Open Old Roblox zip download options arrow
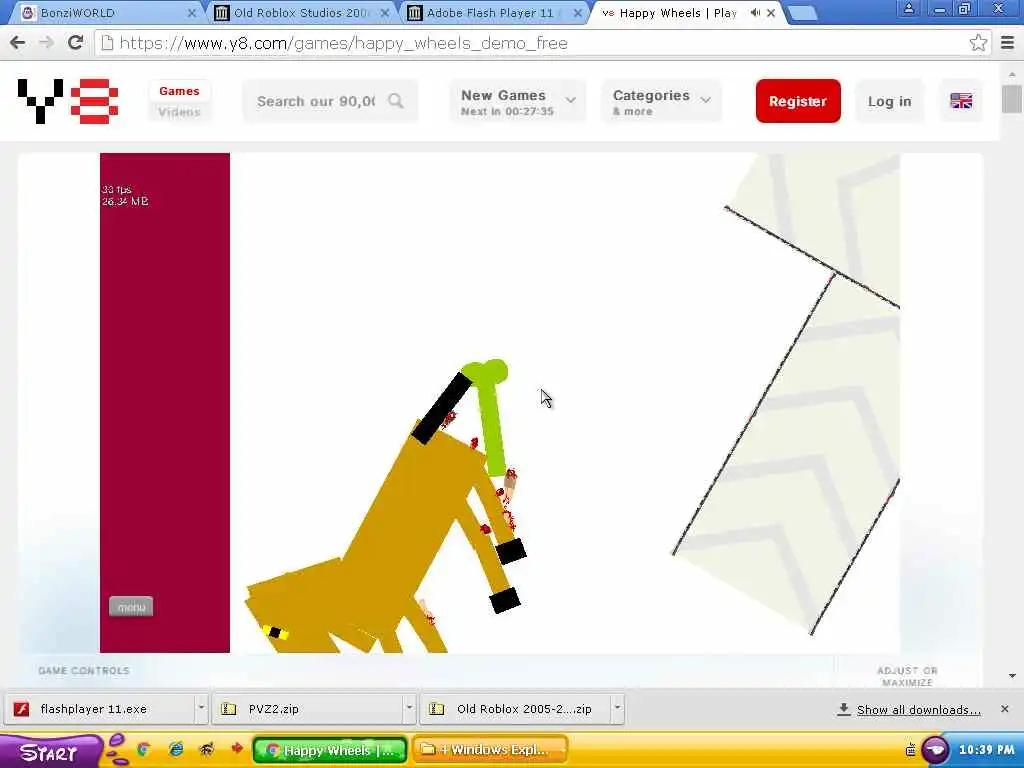Image resolution: width=1024 pixels, height=768 pixels. click(x=616, y=709)
